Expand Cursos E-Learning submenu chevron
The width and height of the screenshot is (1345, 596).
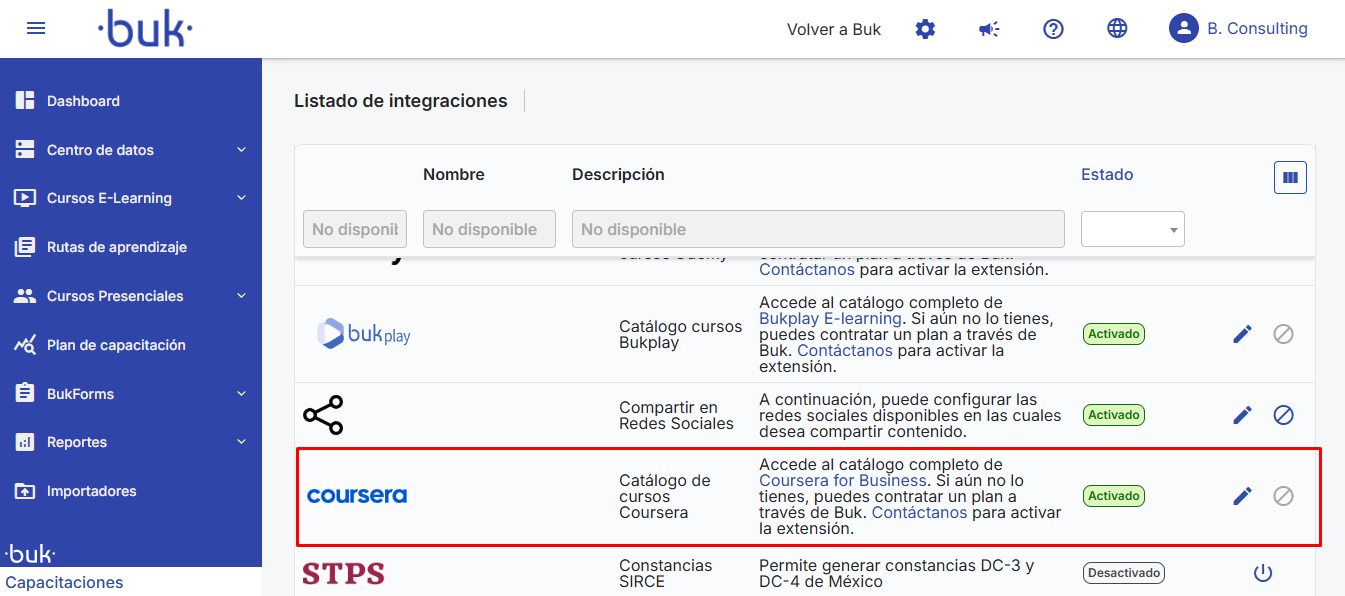(241, 198)
